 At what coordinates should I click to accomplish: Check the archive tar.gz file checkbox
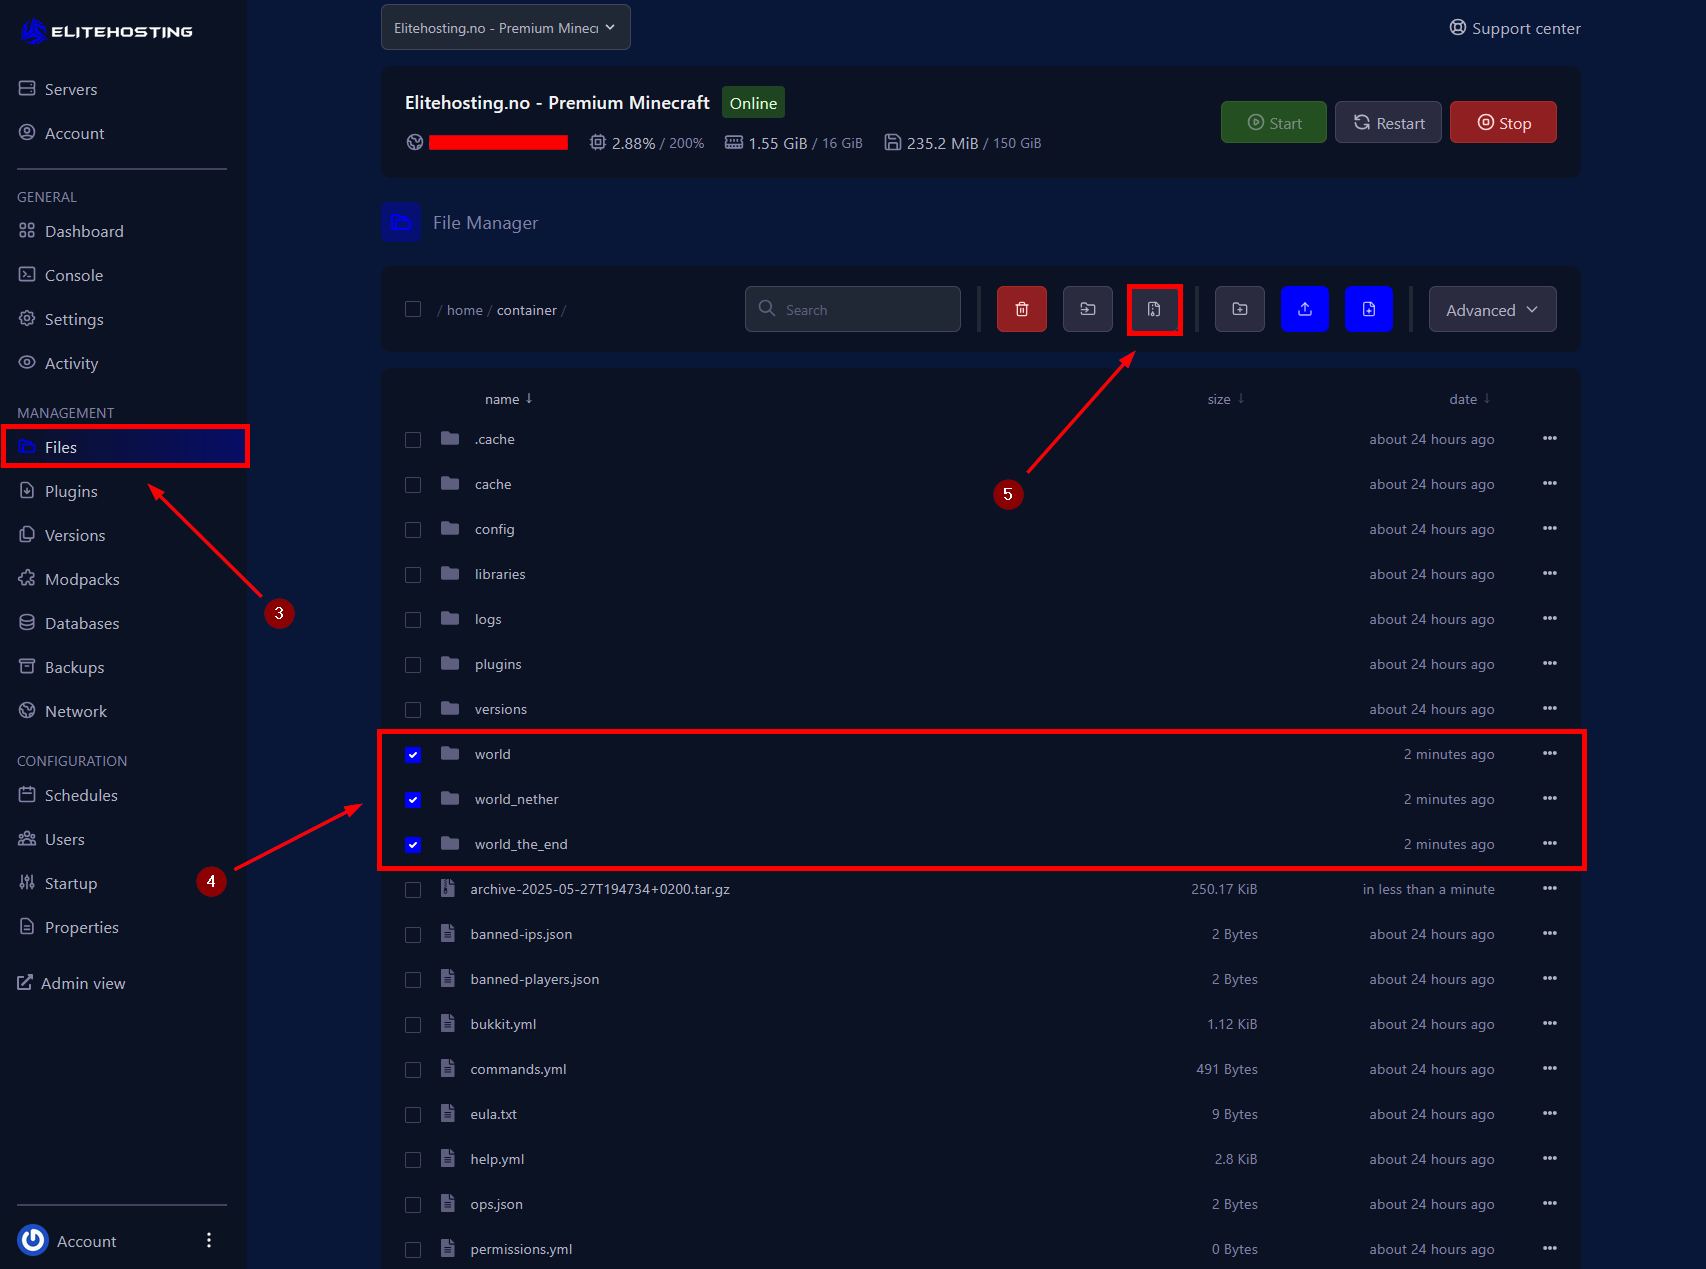pos(413,890)
